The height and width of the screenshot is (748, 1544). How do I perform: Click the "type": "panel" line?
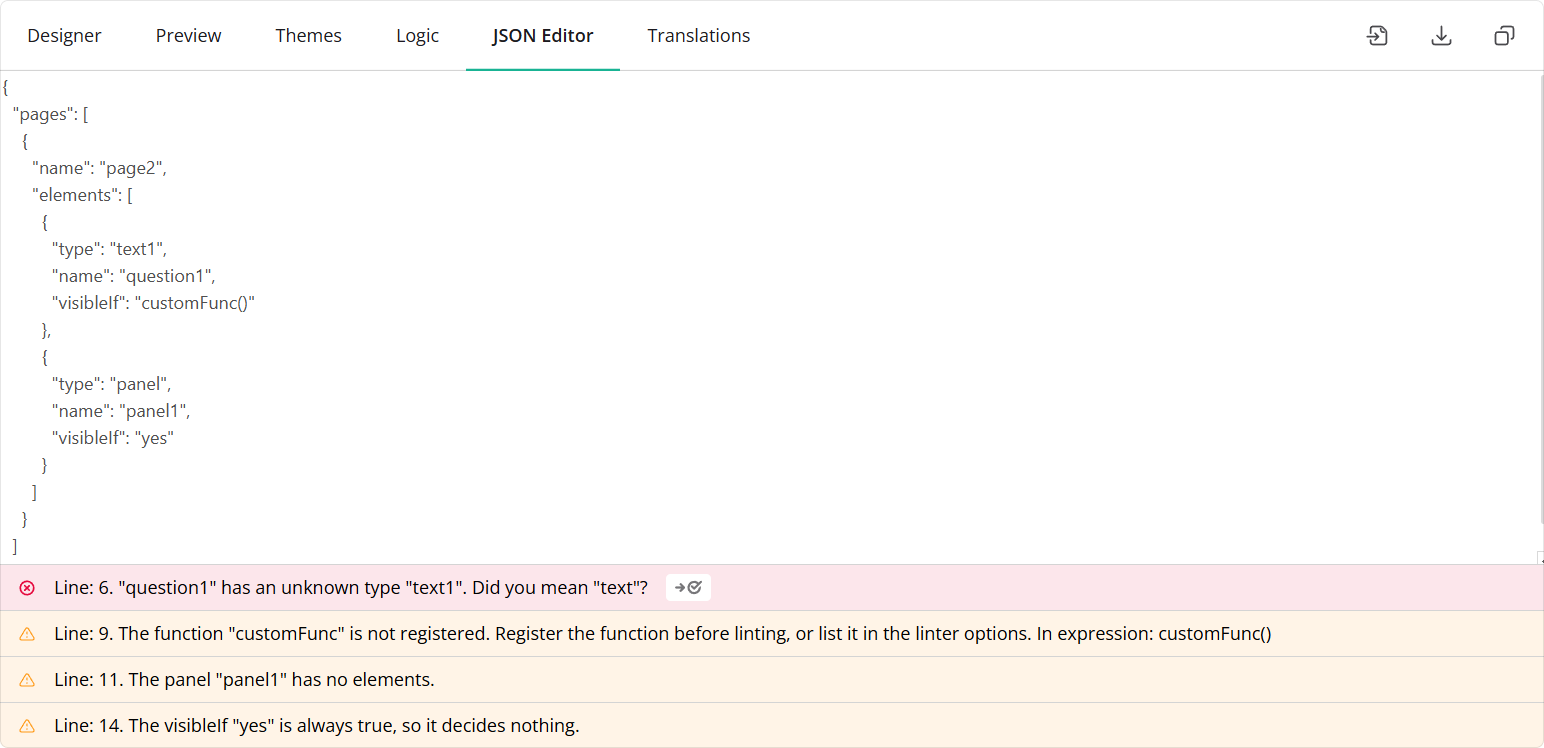point(112,384)
